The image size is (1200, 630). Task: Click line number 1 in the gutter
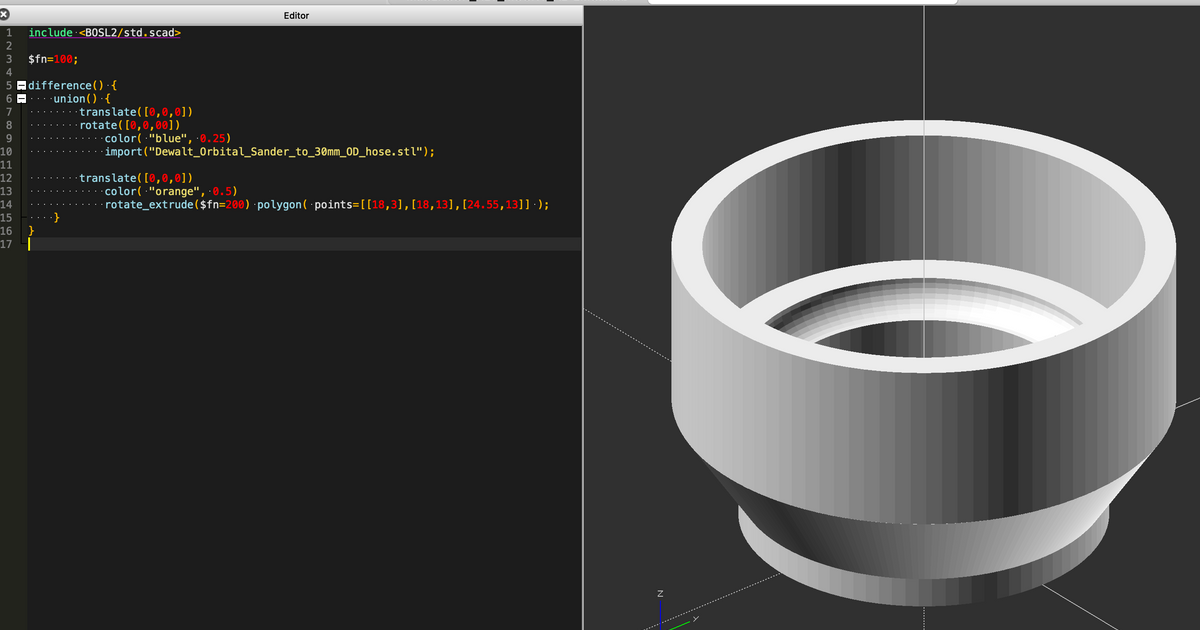tap(8, 32)
